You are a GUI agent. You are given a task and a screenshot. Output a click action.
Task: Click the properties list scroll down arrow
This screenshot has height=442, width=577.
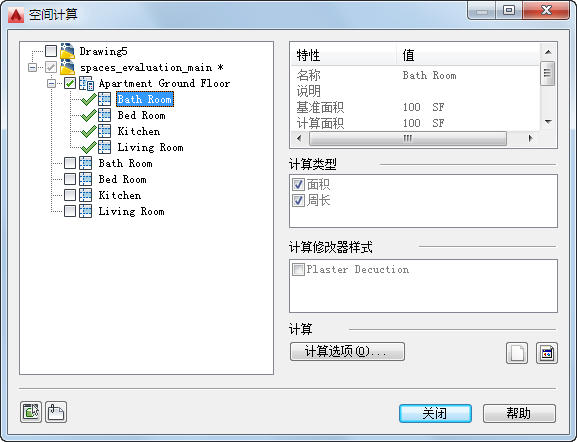click(548, 122)
